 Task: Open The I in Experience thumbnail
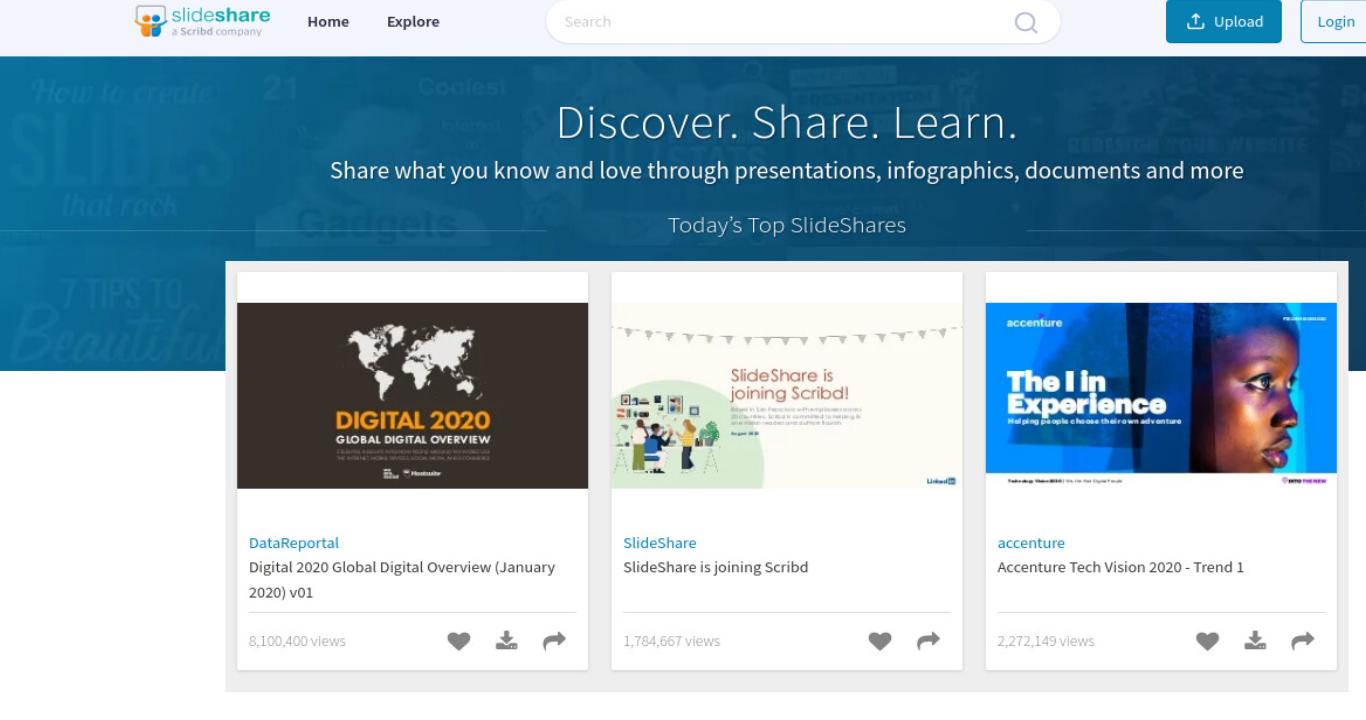(x=1161, y=396)
